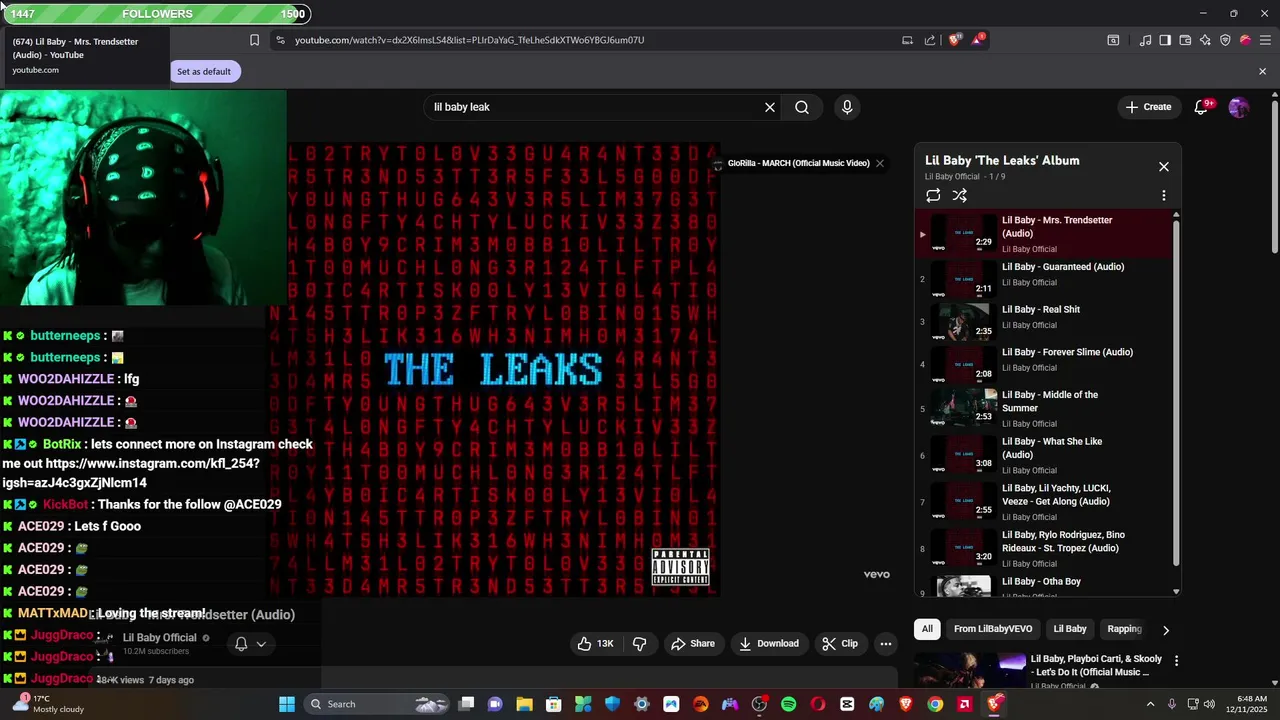
Task: Open File Explorer from the taskbar
Action: point(524,704)
